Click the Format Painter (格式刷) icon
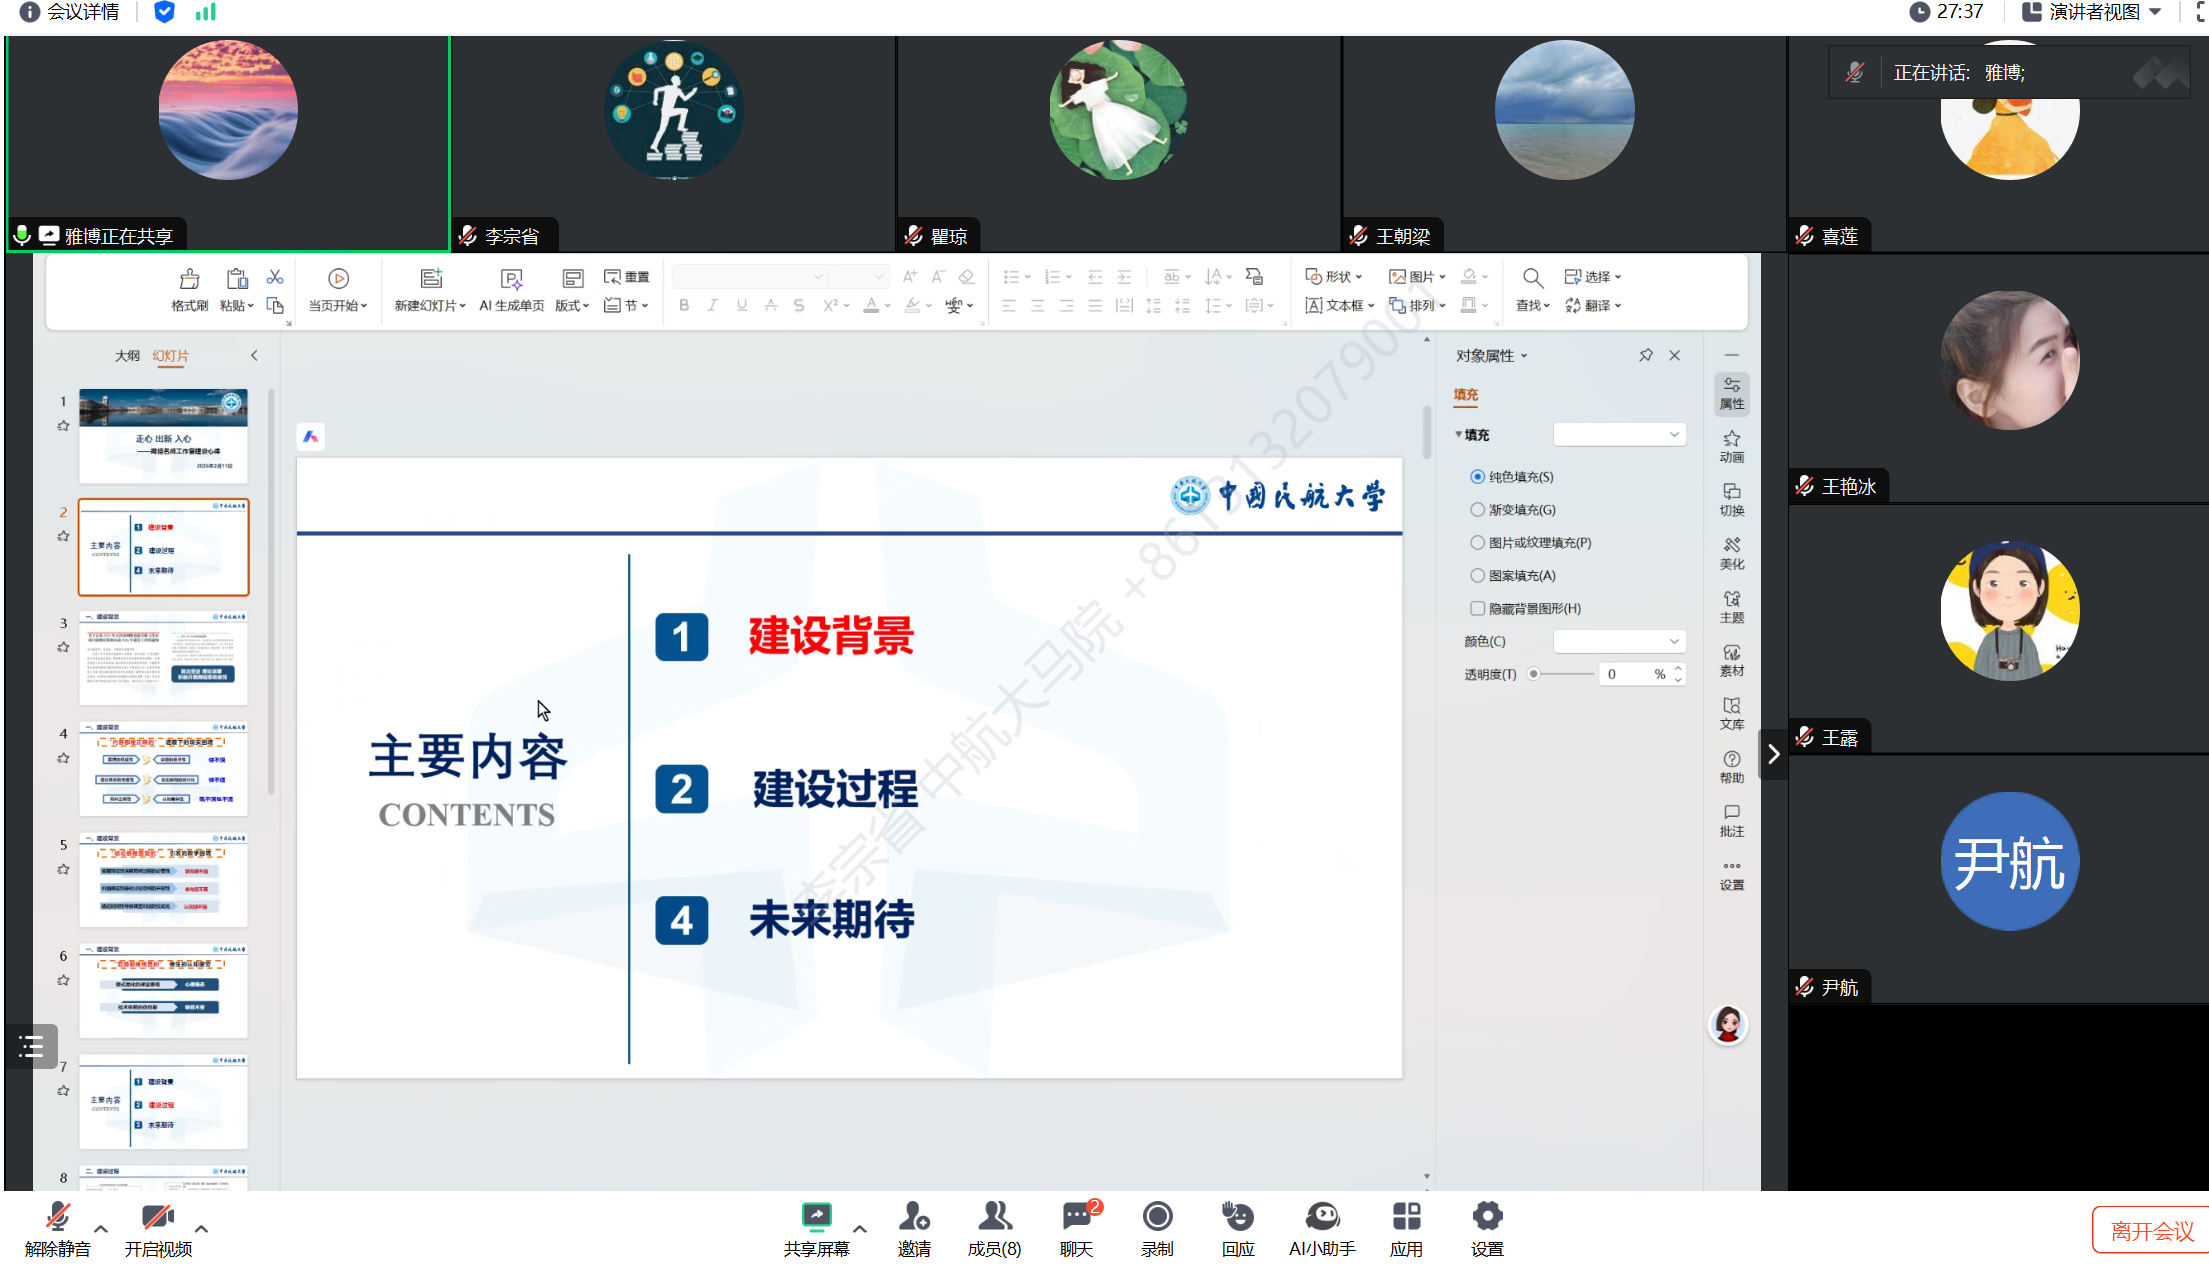The image size is (2209, 1269). pyautogui.click(x=189, y=280)
